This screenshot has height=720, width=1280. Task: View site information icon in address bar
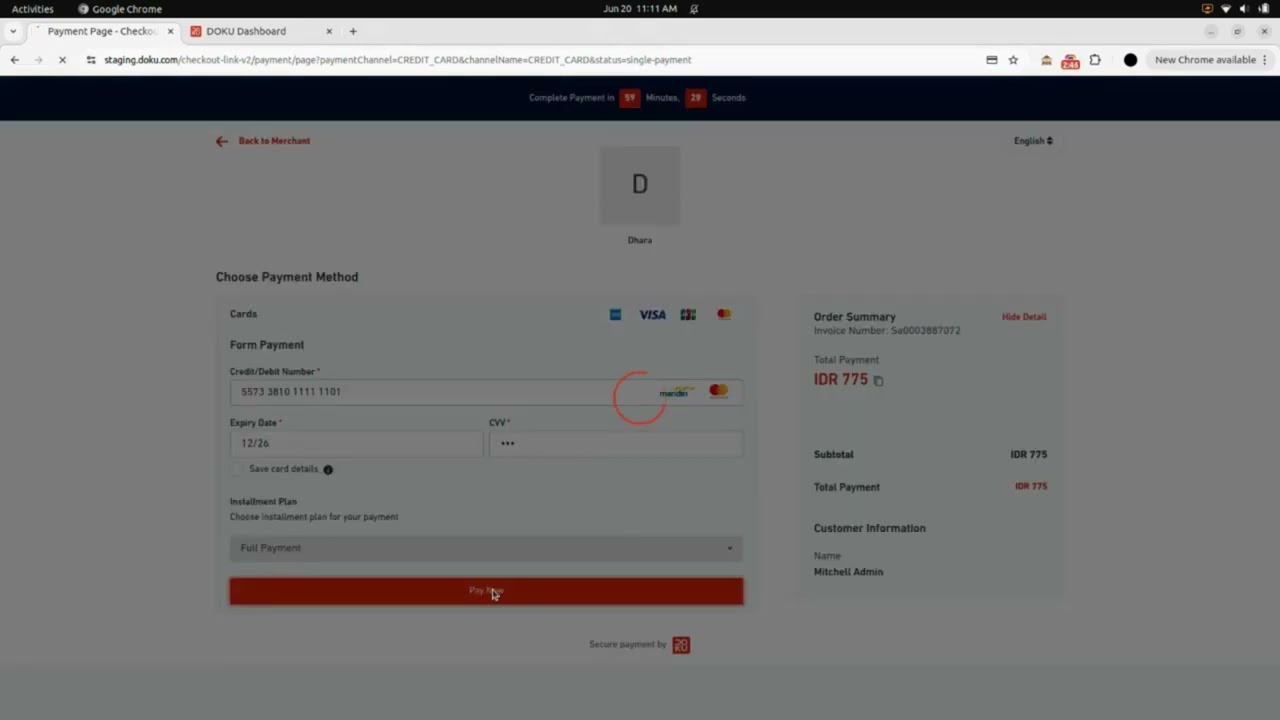tap(91, 60)
